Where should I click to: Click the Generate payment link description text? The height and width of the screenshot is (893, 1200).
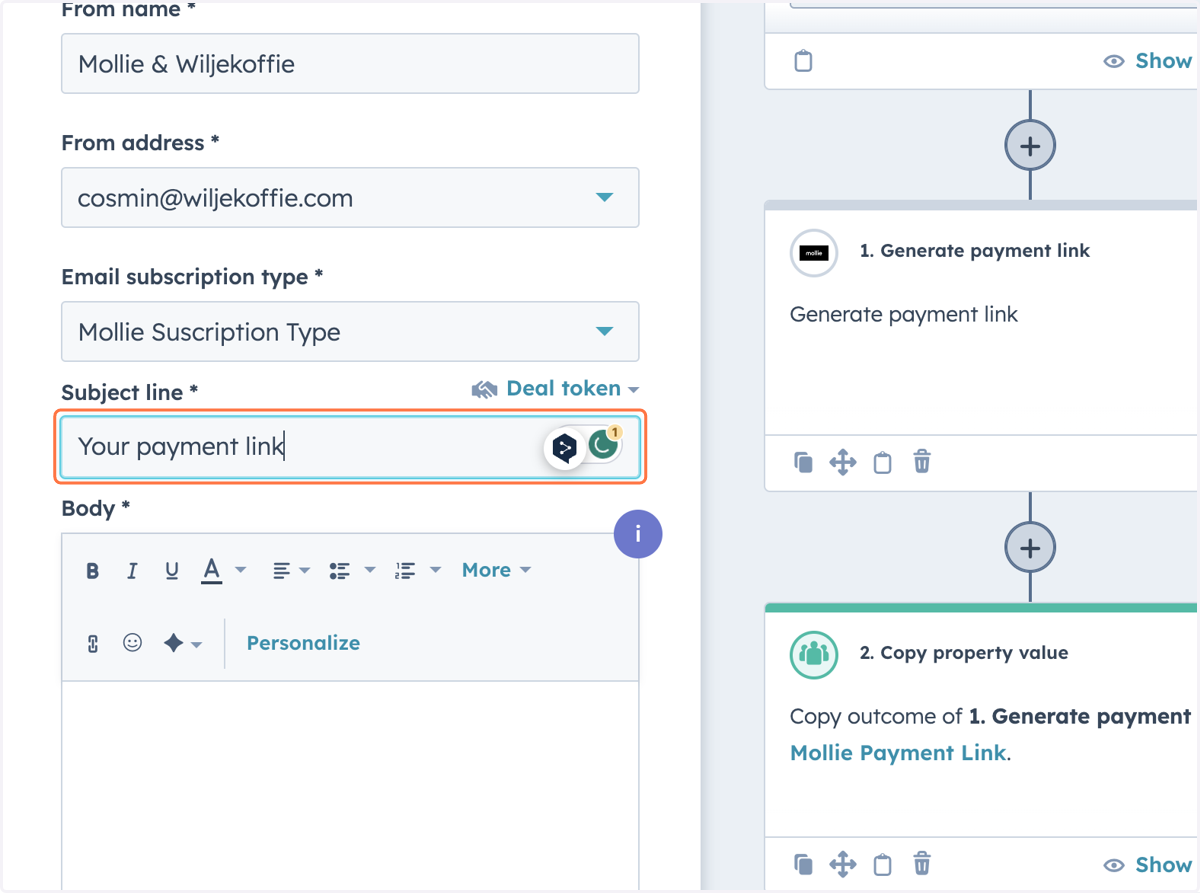[x=904, y=314]
